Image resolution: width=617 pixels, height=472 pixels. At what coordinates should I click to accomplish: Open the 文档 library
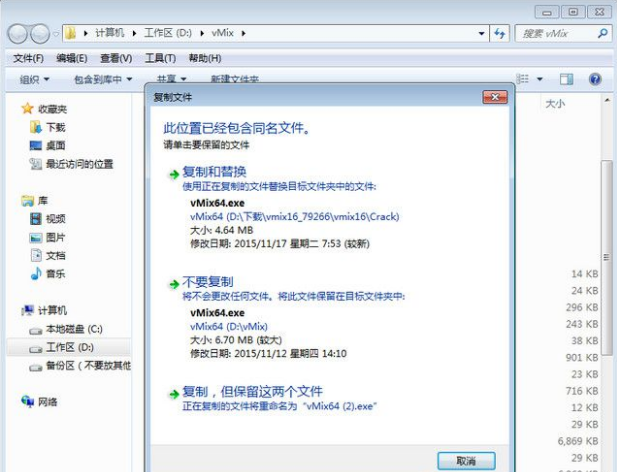(x=55, y=256)
